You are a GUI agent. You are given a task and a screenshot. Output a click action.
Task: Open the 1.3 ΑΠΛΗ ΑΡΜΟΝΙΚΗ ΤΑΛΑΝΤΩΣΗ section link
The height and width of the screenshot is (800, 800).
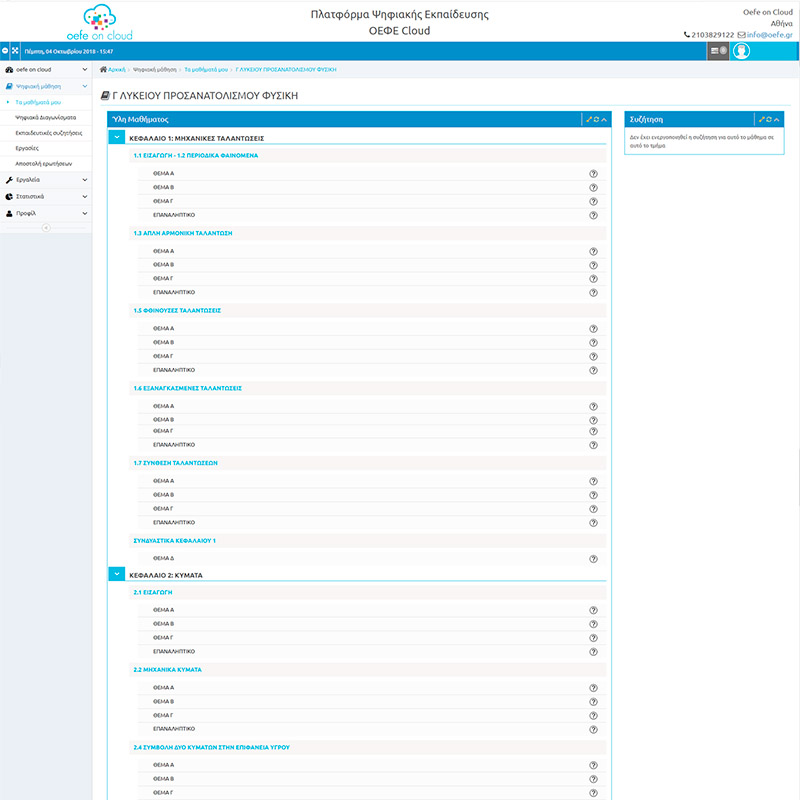pyautogui.click(x=182, y=232)
